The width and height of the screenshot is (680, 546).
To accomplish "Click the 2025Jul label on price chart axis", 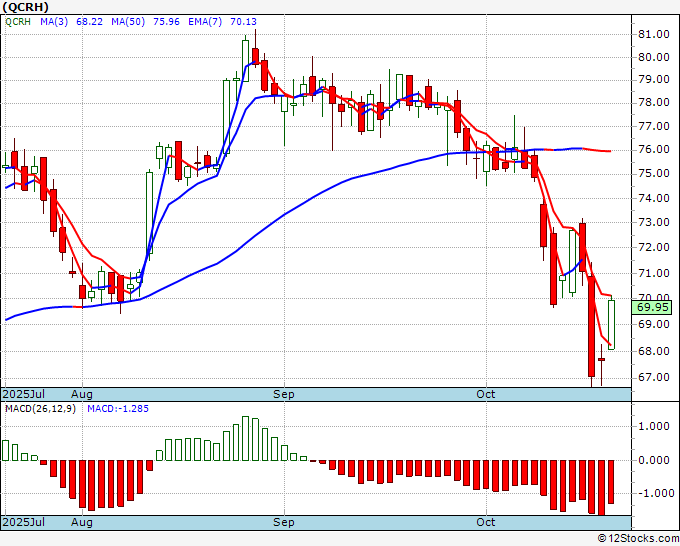I will 24,394.
